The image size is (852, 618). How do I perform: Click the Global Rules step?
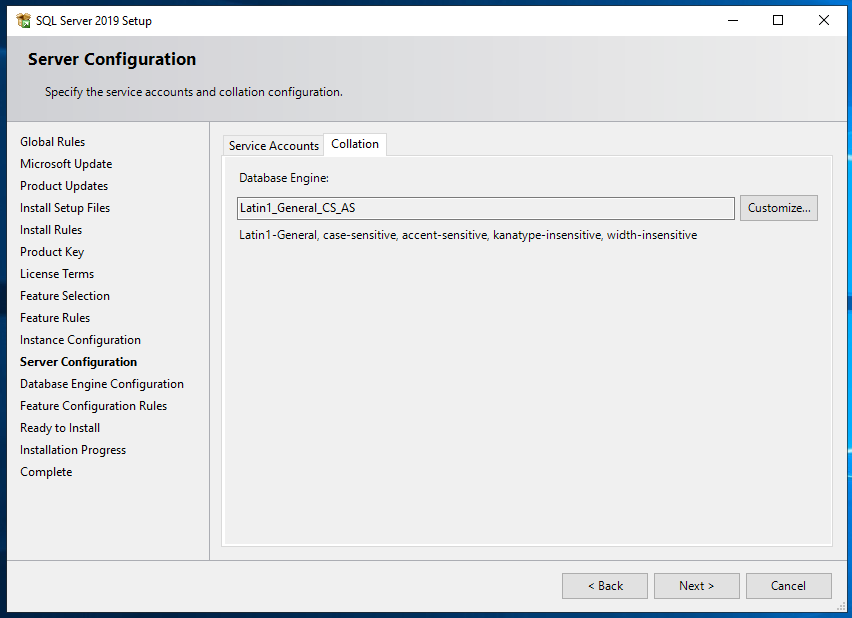click(x=53, y=142)
